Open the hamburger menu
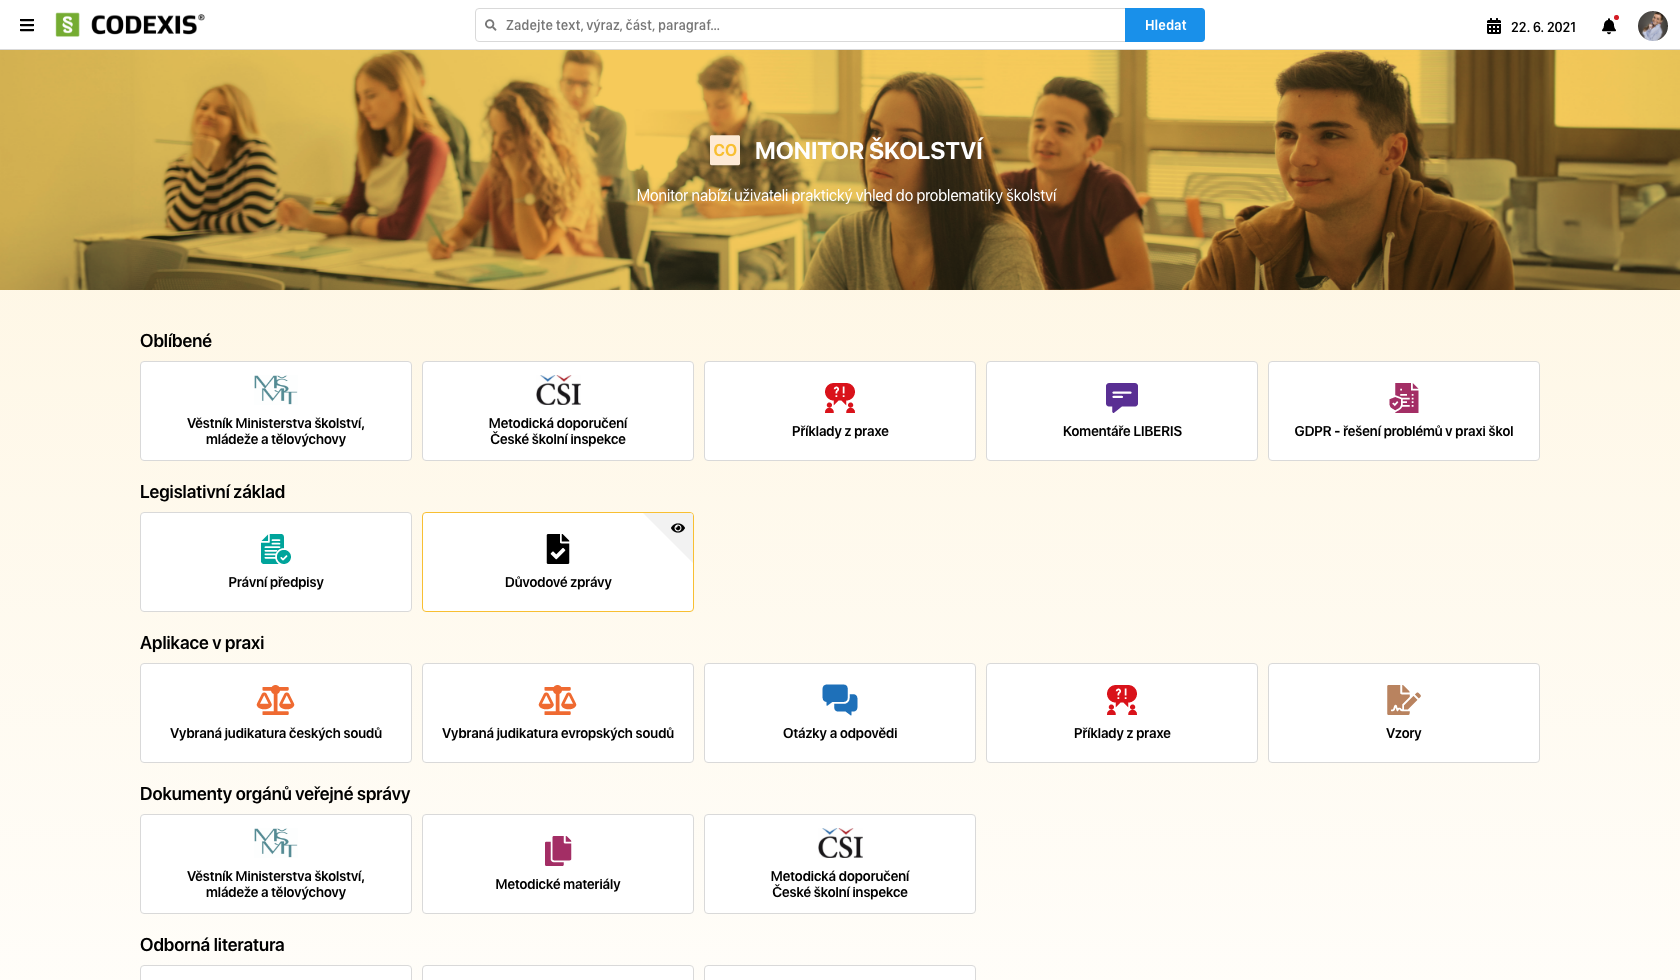The height and width of the screenshot is (980, 1680). [27, 25]
